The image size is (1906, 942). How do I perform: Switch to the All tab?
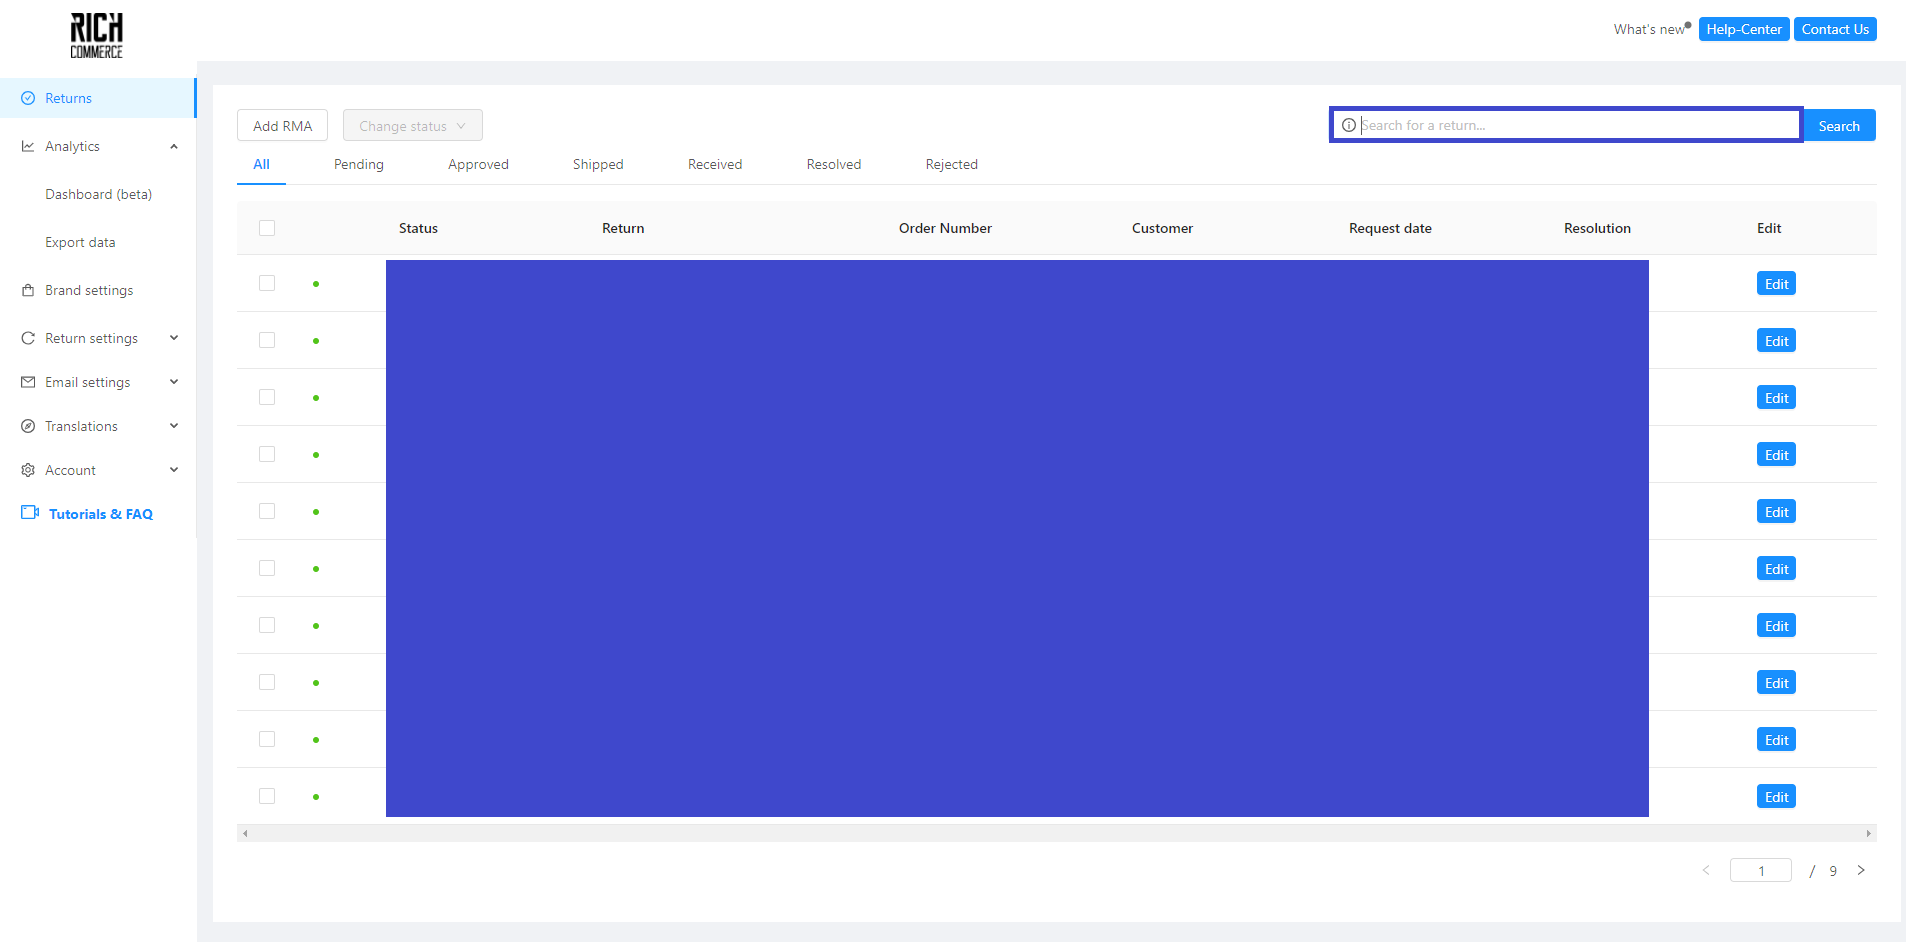pos(261,164)
